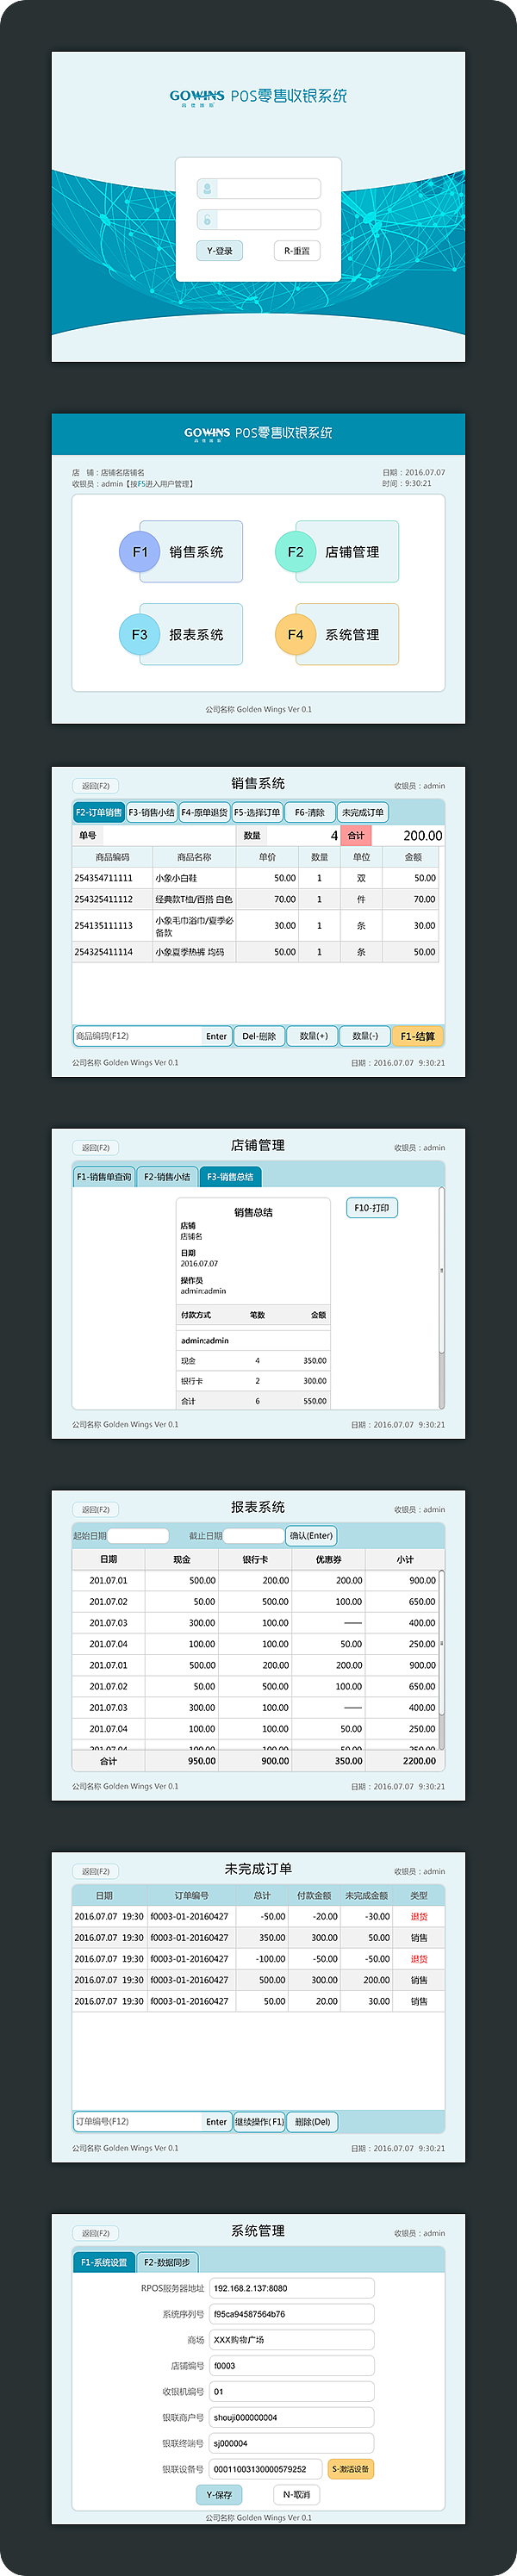
Task: Open the F1 销售系统 module
Action: (181, 551)
